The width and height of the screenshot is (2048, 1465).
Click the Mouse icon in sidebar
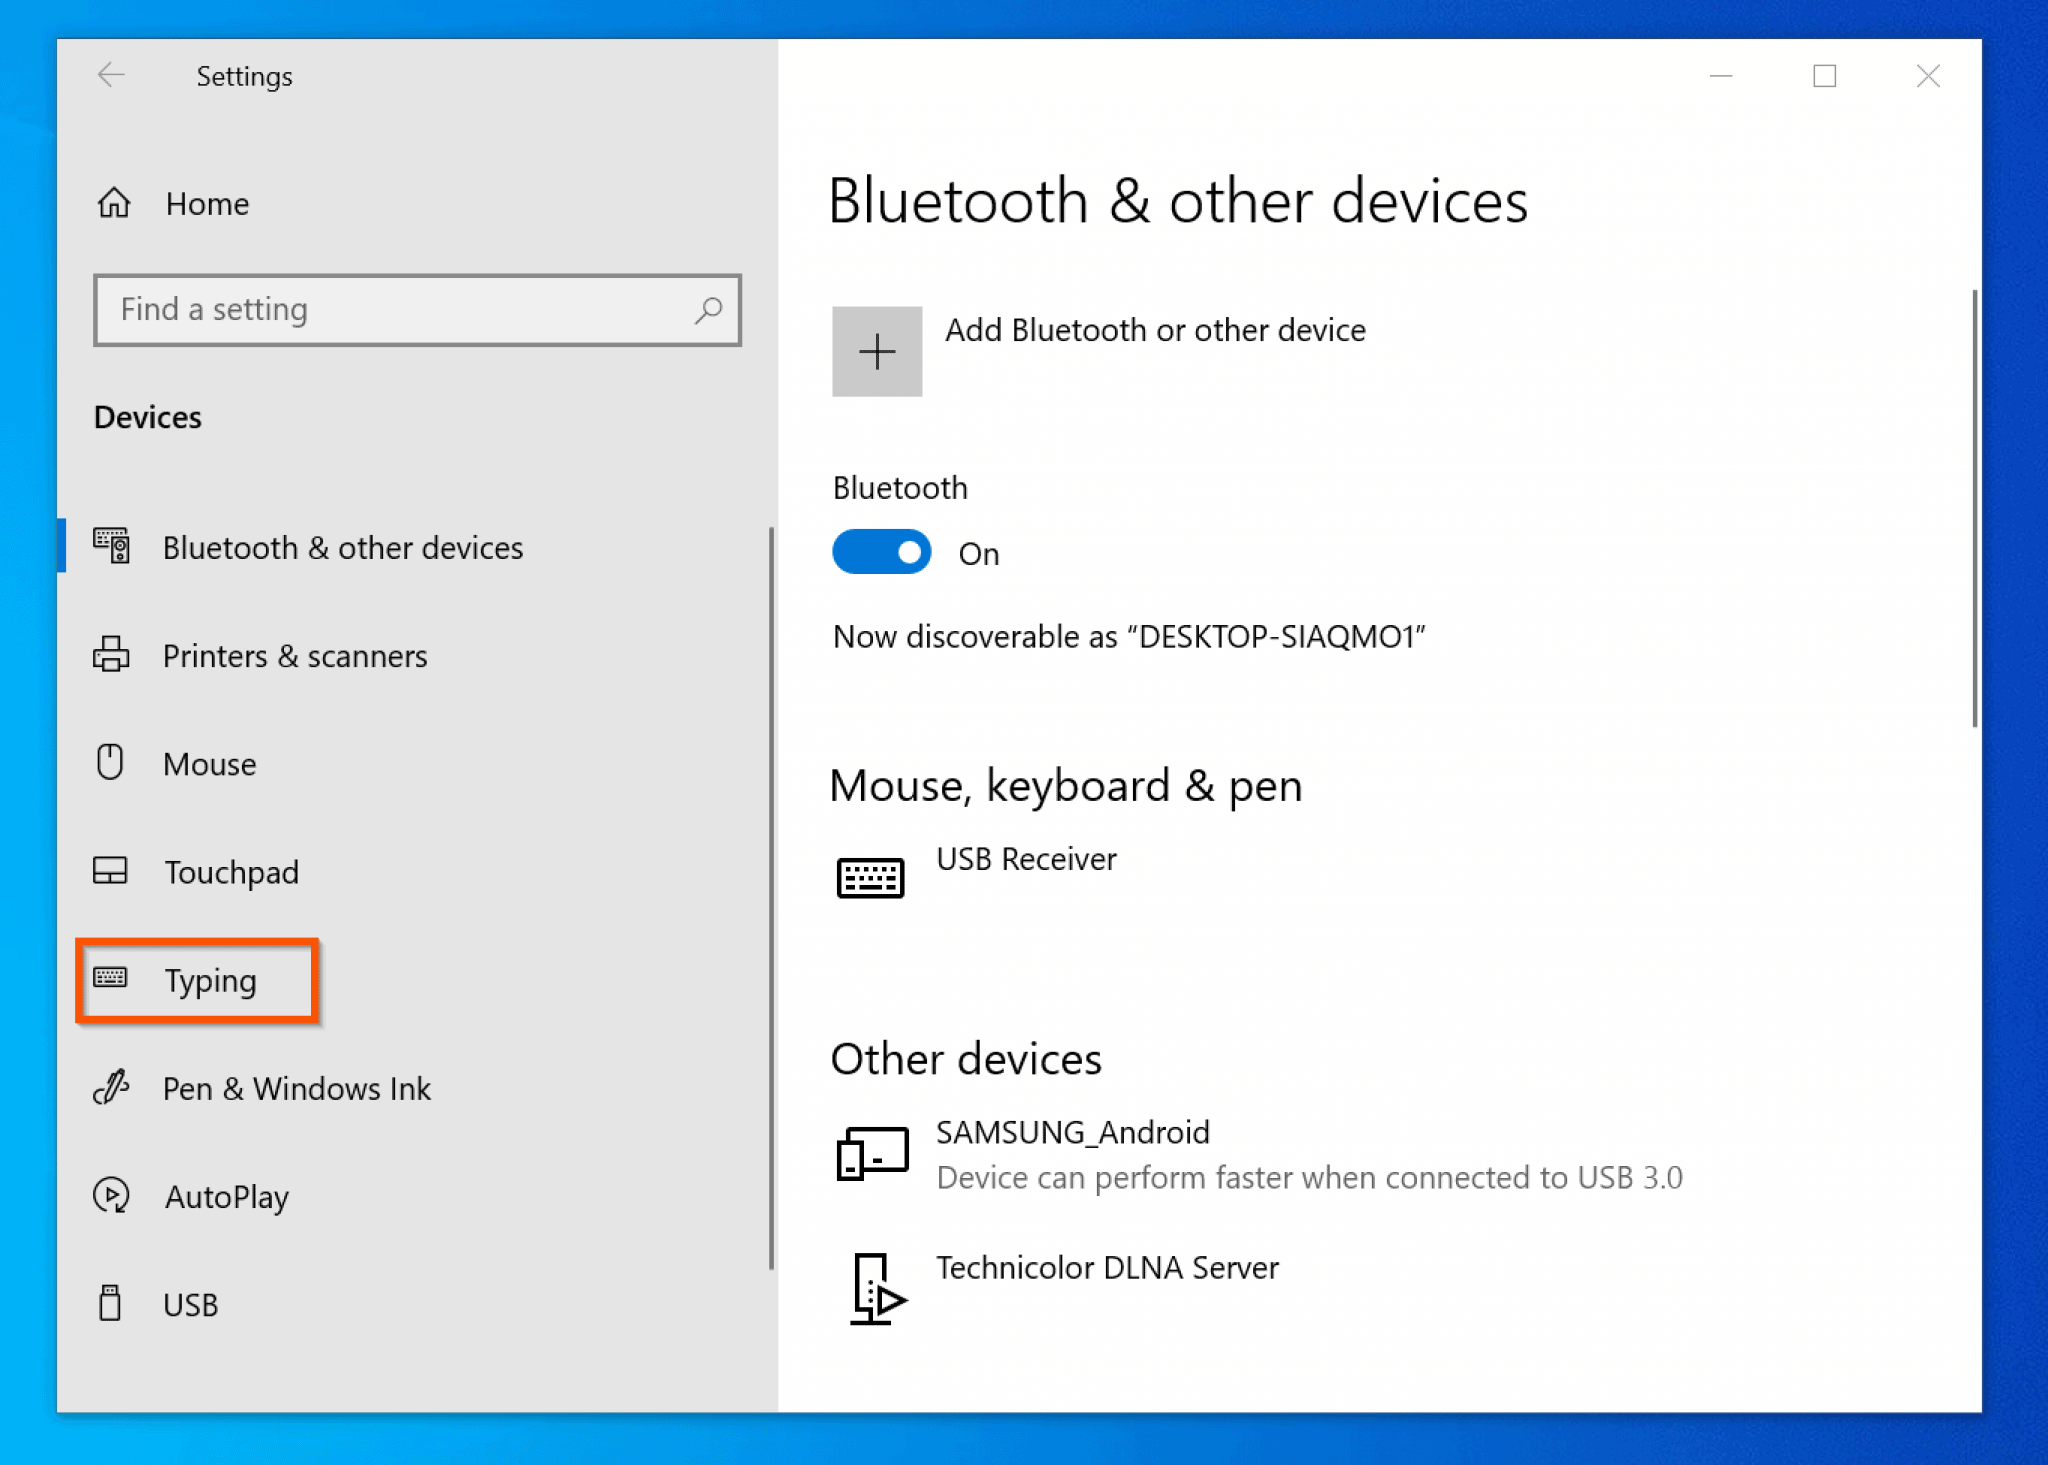pyautogui.click(x=110, y=762)
